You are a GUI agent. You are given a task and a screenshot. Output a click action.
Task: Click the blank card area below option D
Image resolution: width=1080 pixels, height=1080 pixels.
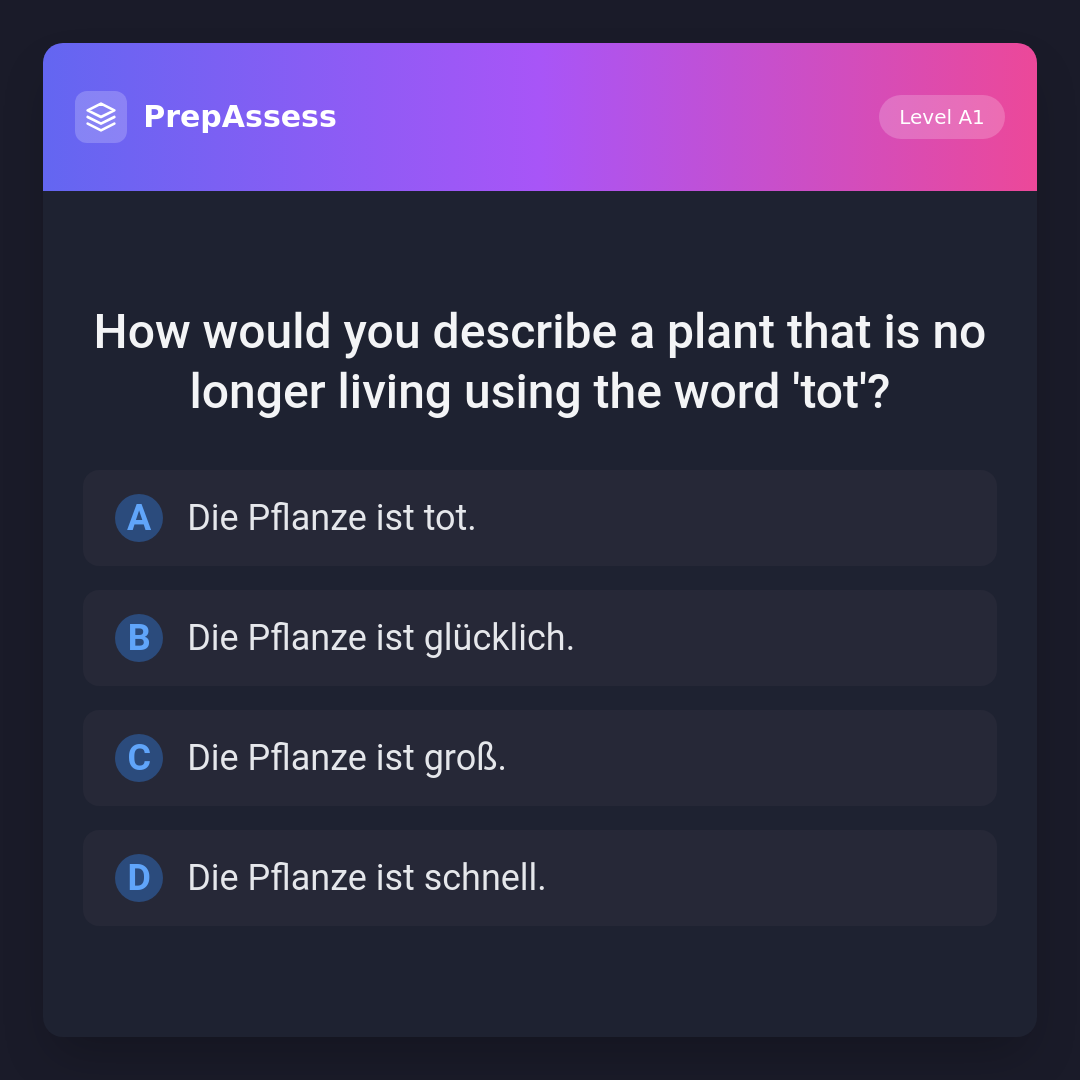click(540, 980)
